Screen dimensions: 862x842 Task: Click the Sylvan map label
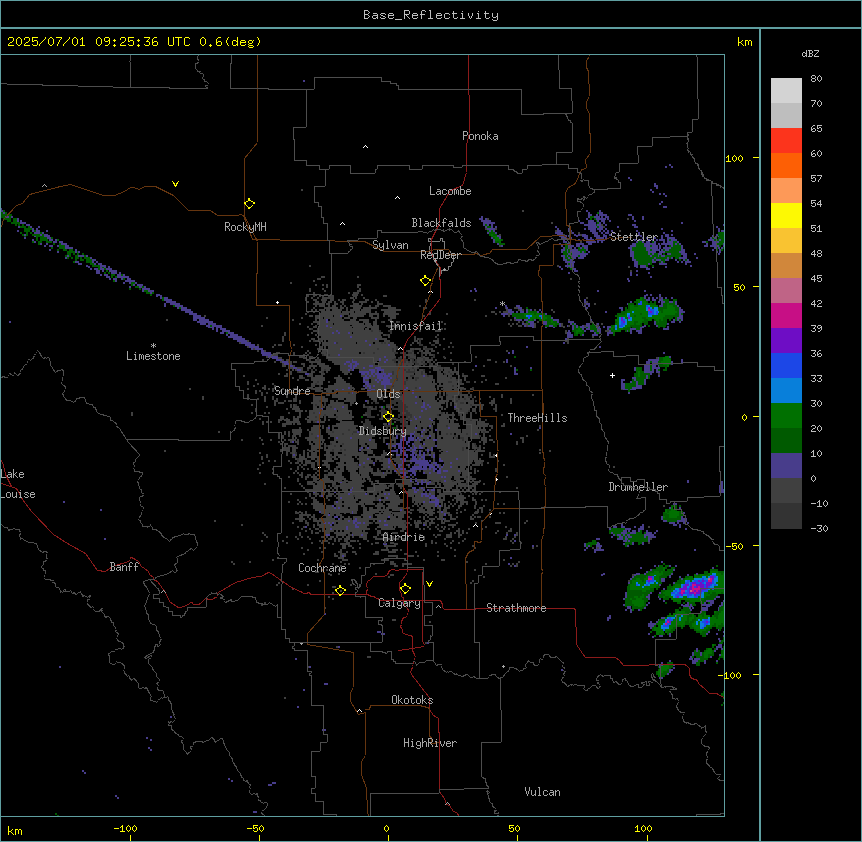coord(390,245)
